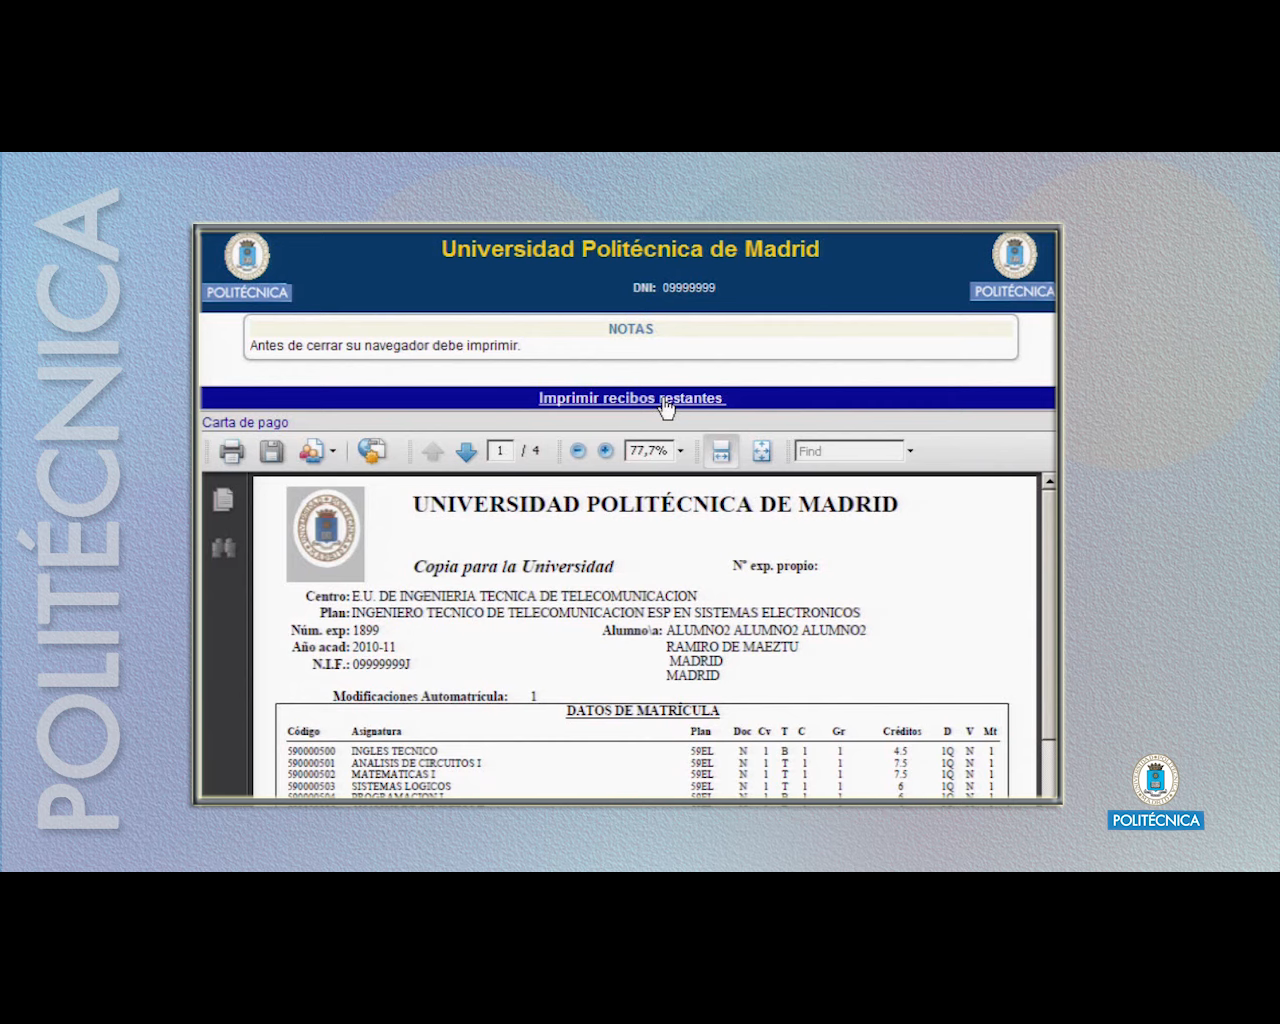Viewport: 1280px width, 1024px height.
Task: Click the DATOS DE MATRICULA heading
Action: (643, 711)
